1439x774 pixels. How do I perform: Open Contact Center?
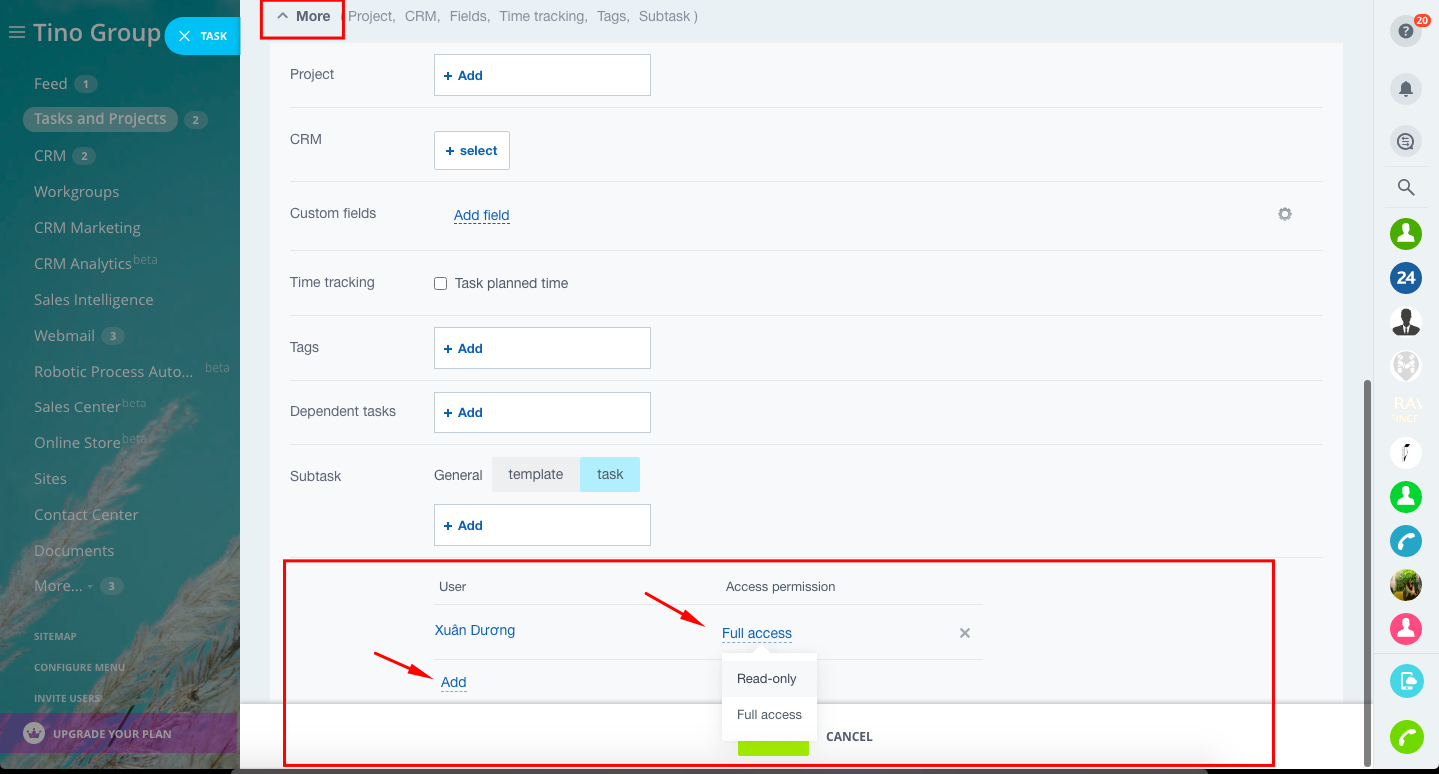86,515
